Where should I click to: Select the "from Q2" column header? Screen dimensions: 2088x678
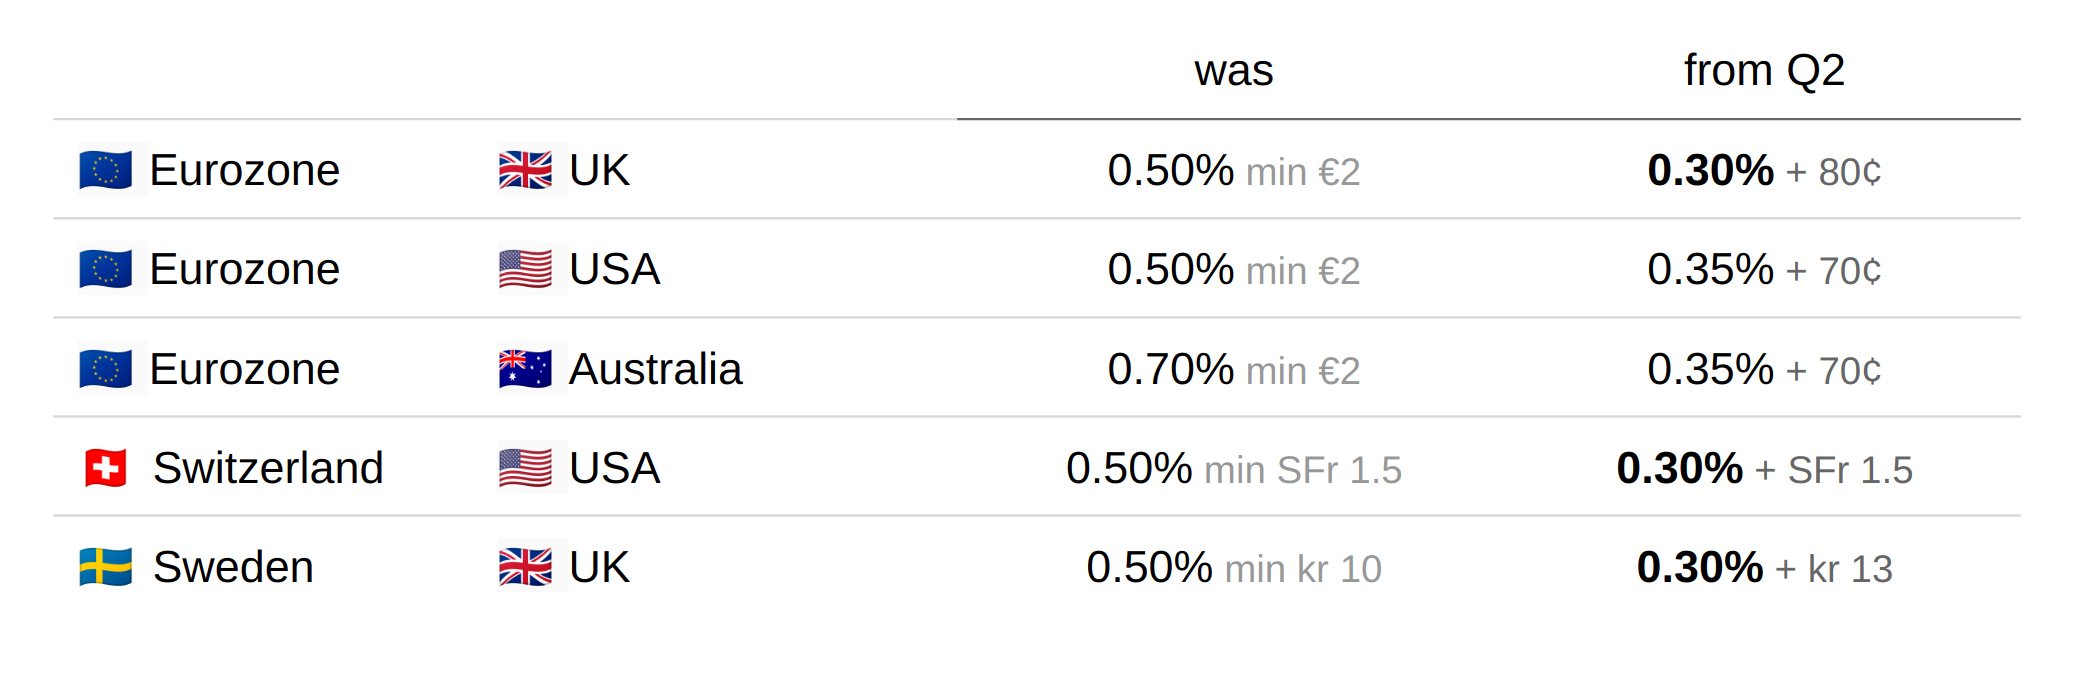1764,71
